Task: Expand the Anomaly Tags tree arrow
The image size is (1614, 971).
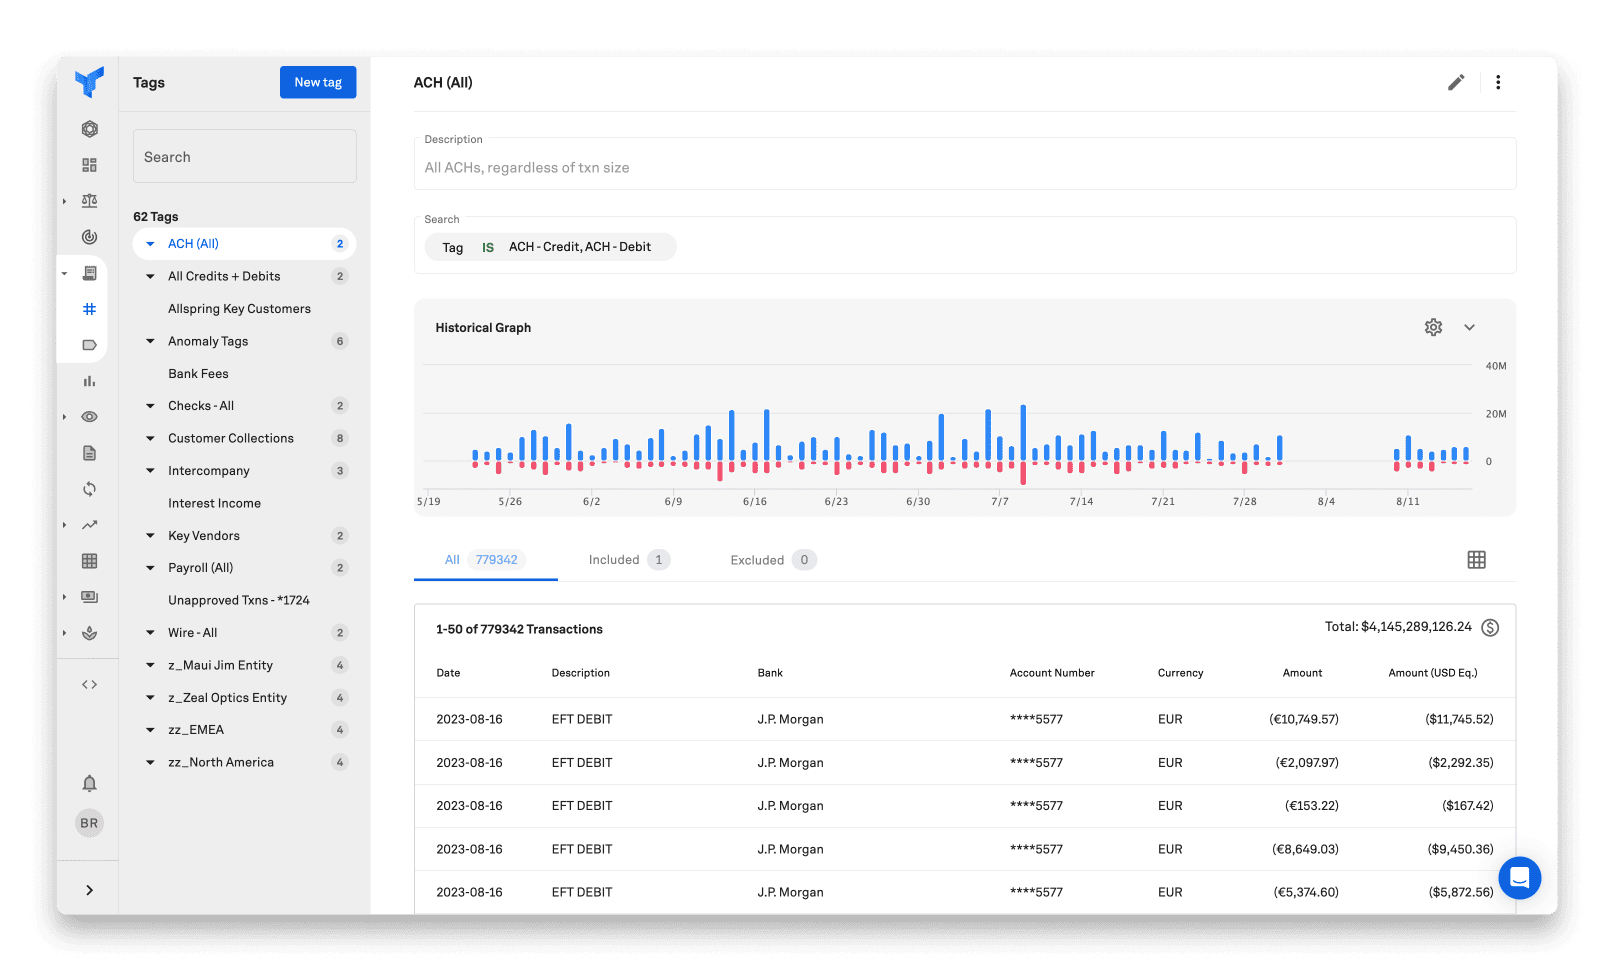Action: pyautogui.click(x=150, y=342)
